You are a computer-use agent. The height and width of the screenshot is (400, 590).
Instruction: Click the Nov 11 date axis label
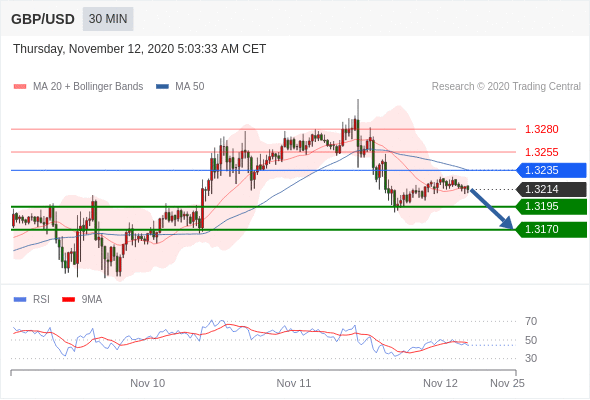(294, 383)
